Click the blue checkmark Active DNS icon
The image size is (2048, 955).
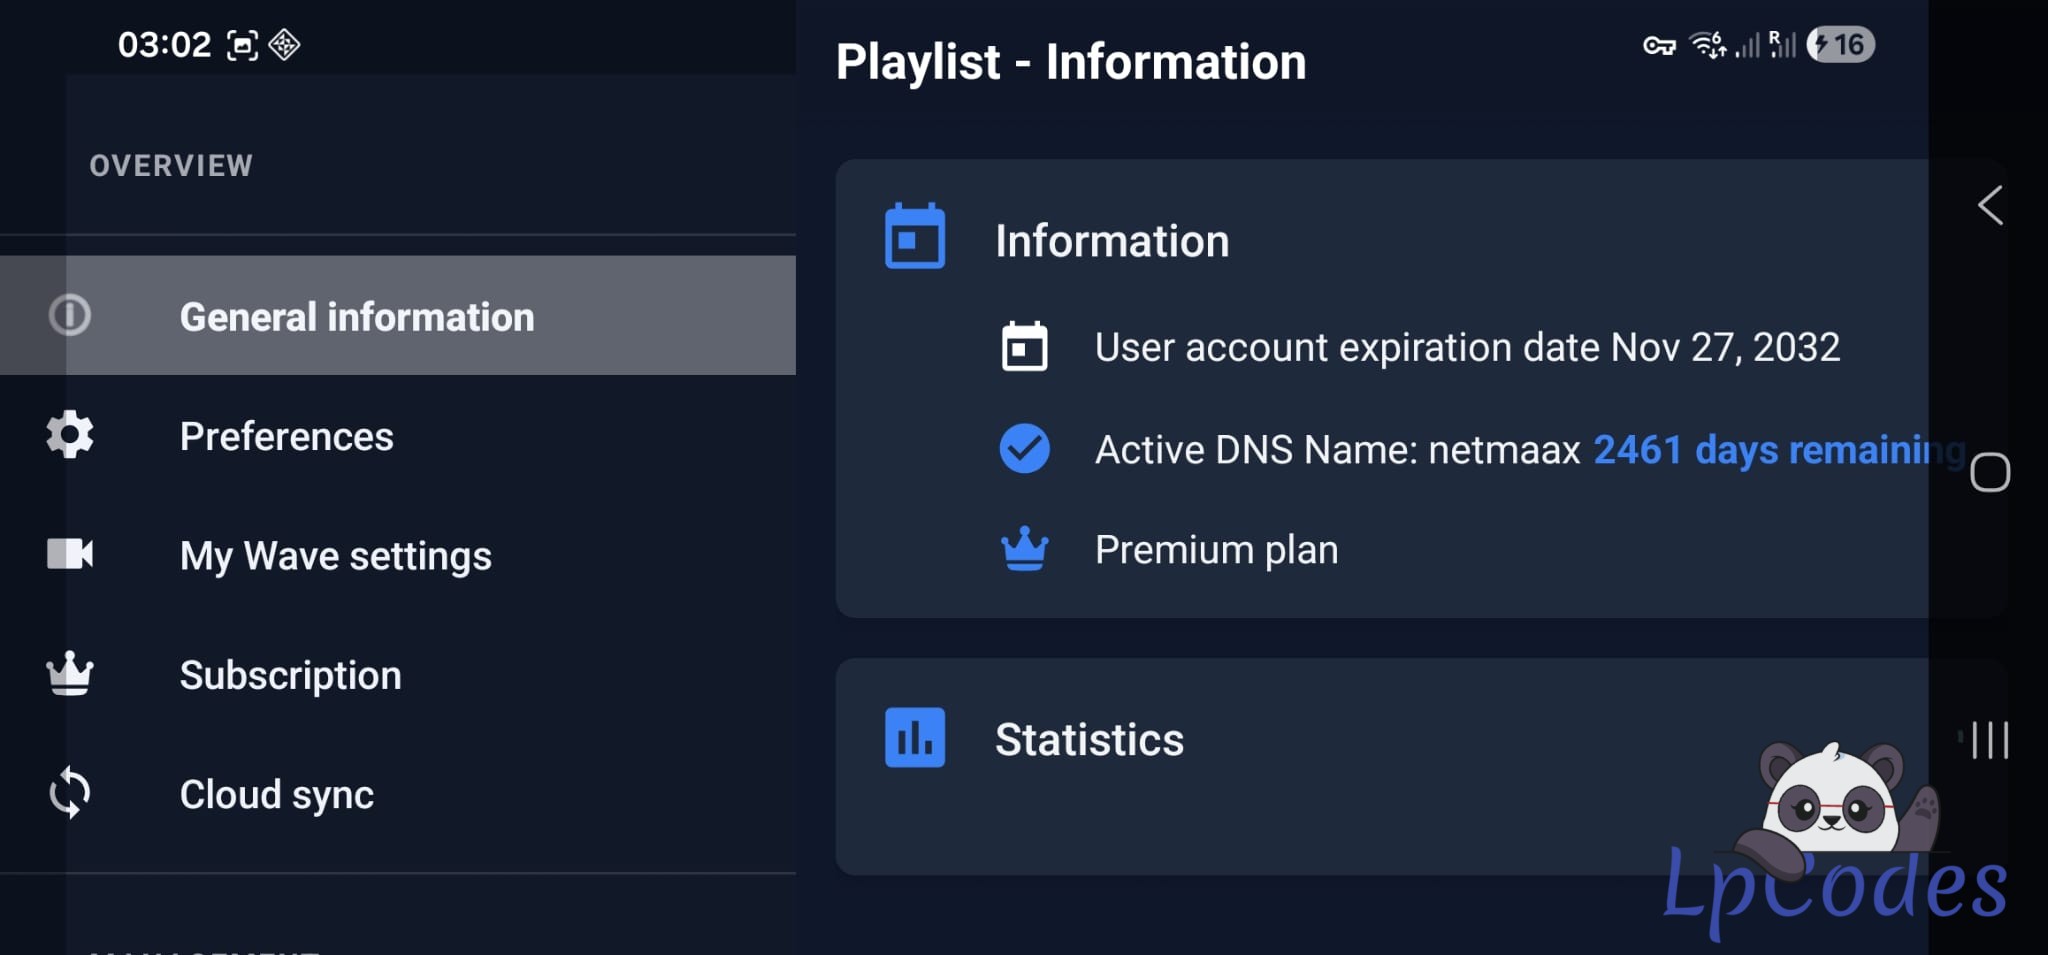(x=1024, y=448)
